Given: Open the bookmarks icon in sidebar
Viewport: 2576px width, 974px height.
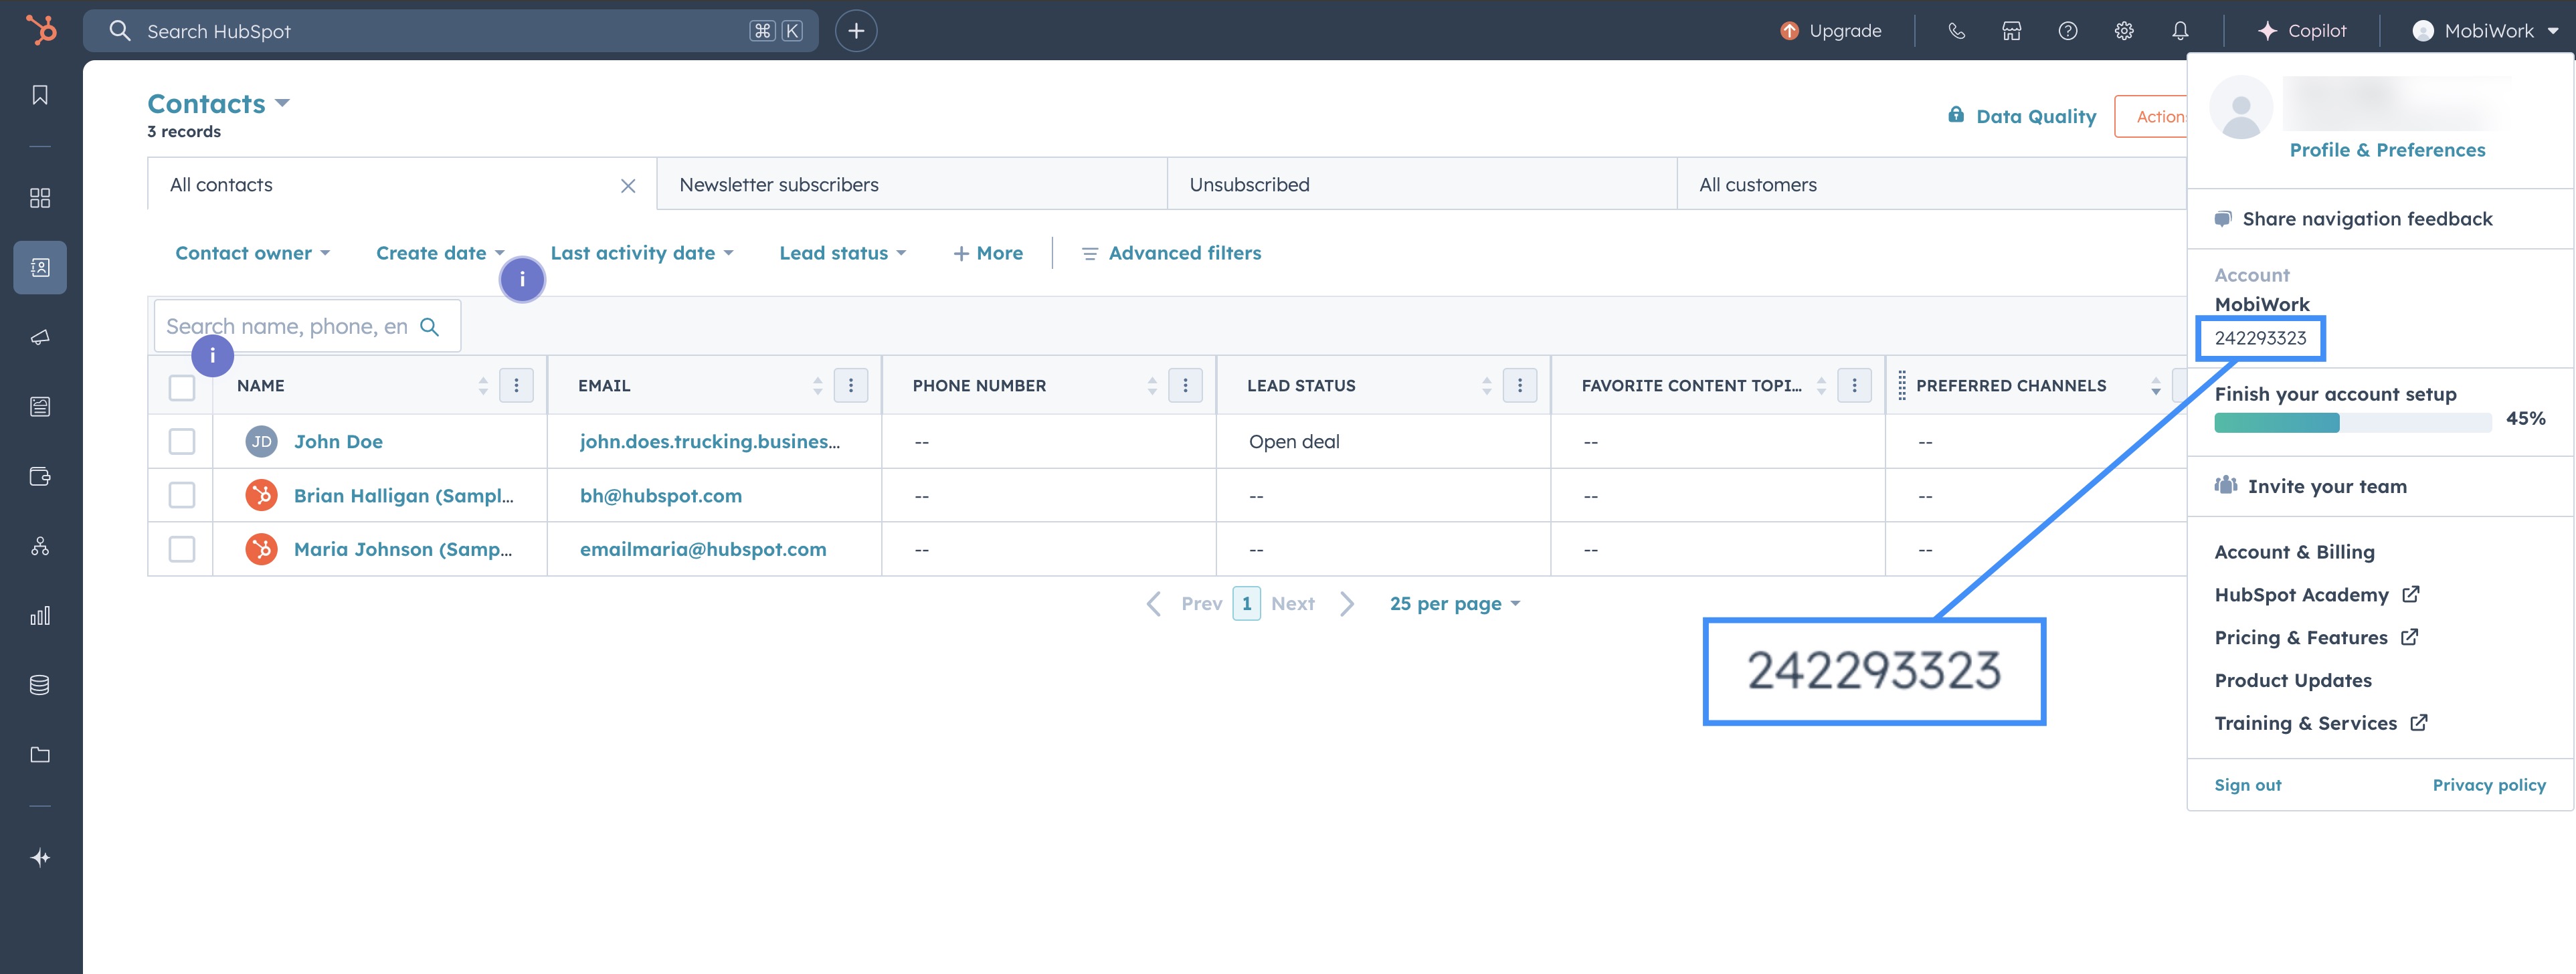Looking at the screenshot, I should click(x=40, y=95).
